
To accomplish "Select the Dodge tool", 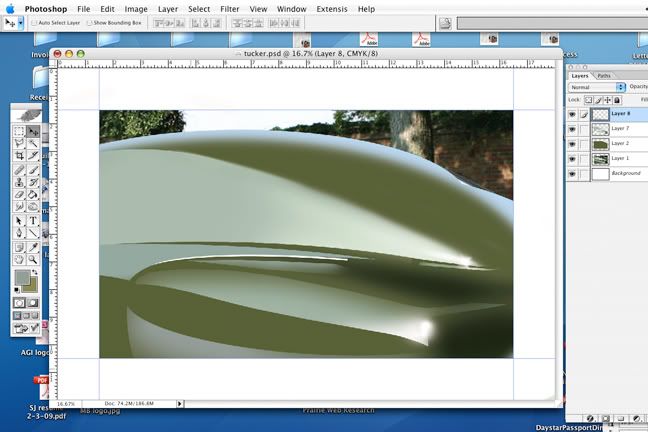I will pos(33,206).
